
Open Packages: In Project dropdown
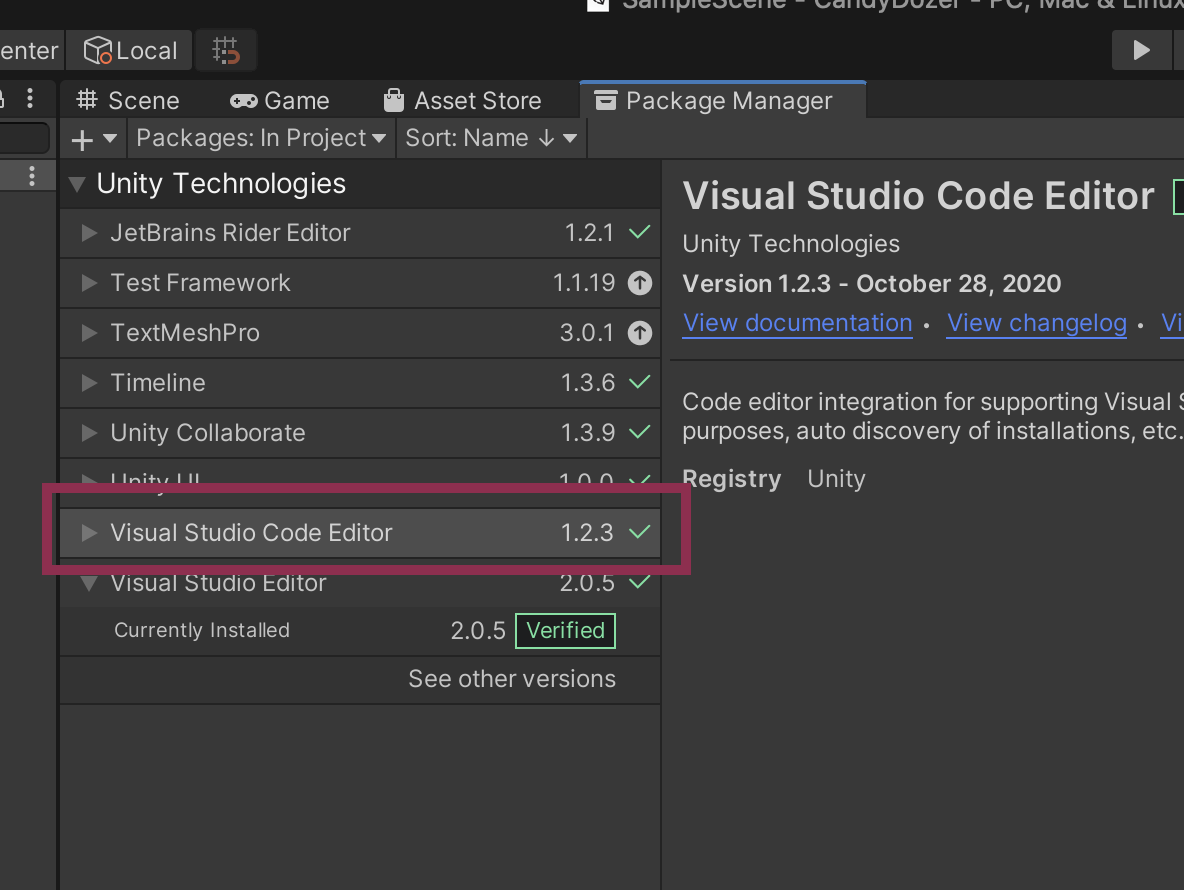261,138
